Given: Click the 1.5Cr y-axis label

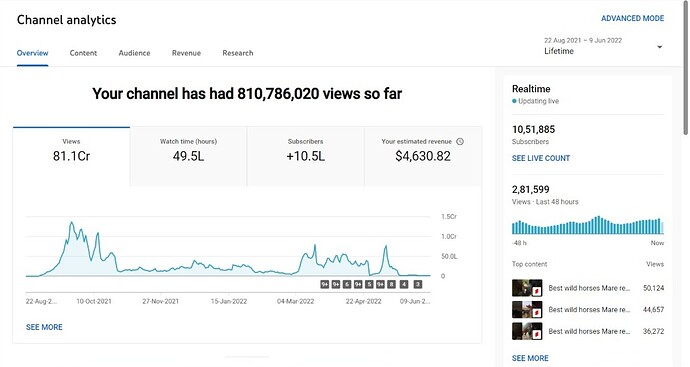Looking at the screenshot, I should [449, 217].
